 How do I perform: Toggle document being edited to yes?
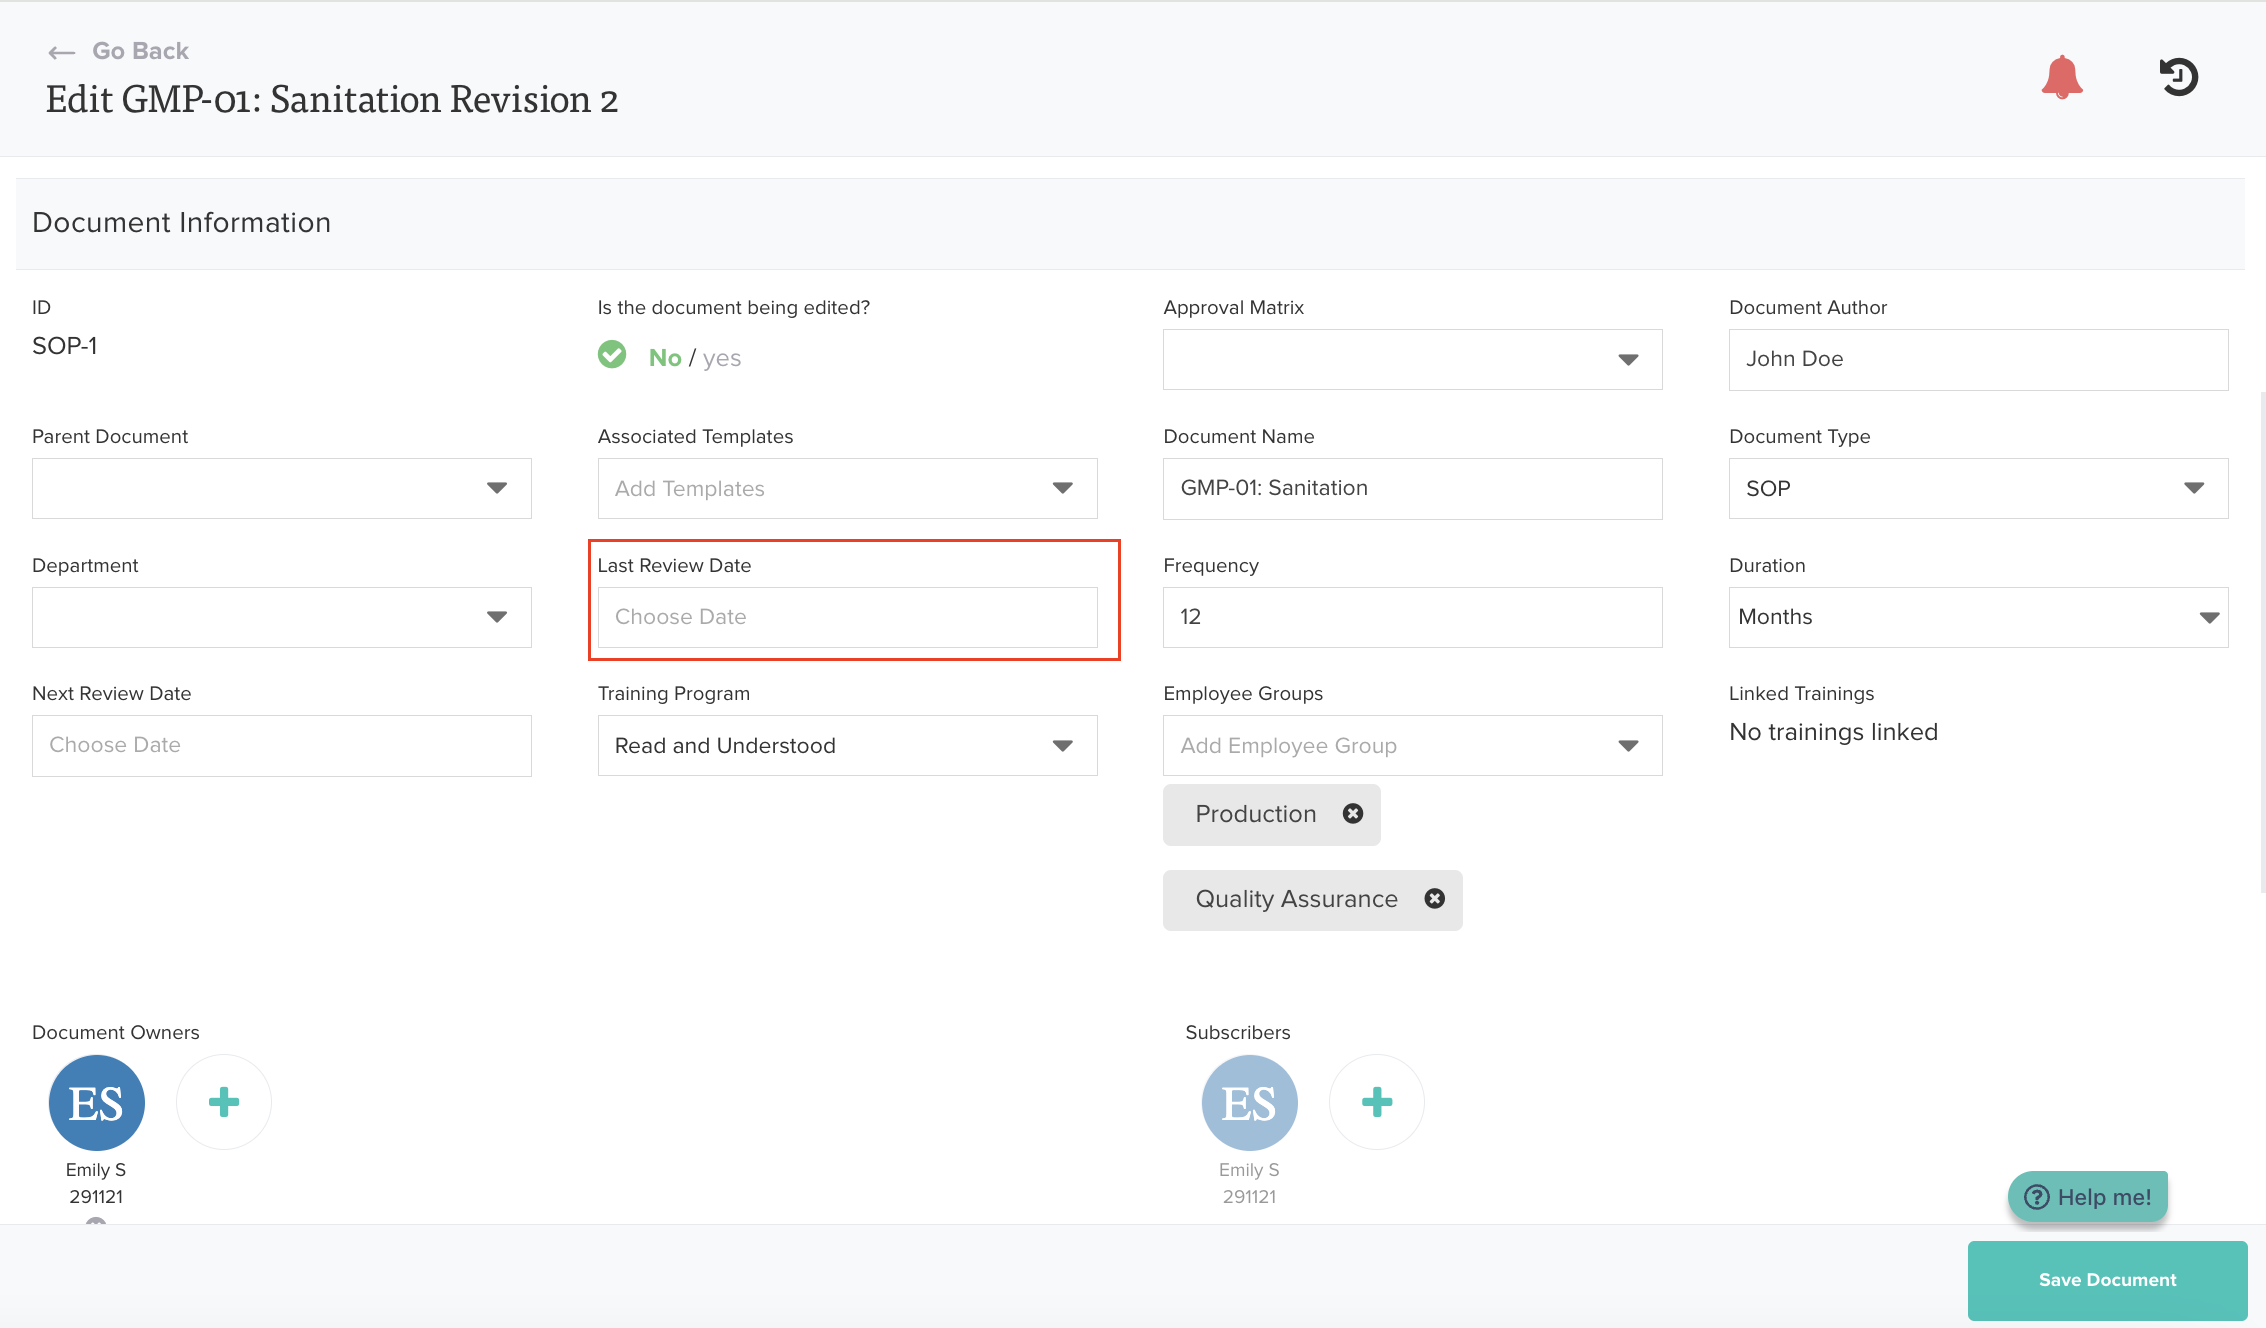pyautogui.click(x=721, y=358)
